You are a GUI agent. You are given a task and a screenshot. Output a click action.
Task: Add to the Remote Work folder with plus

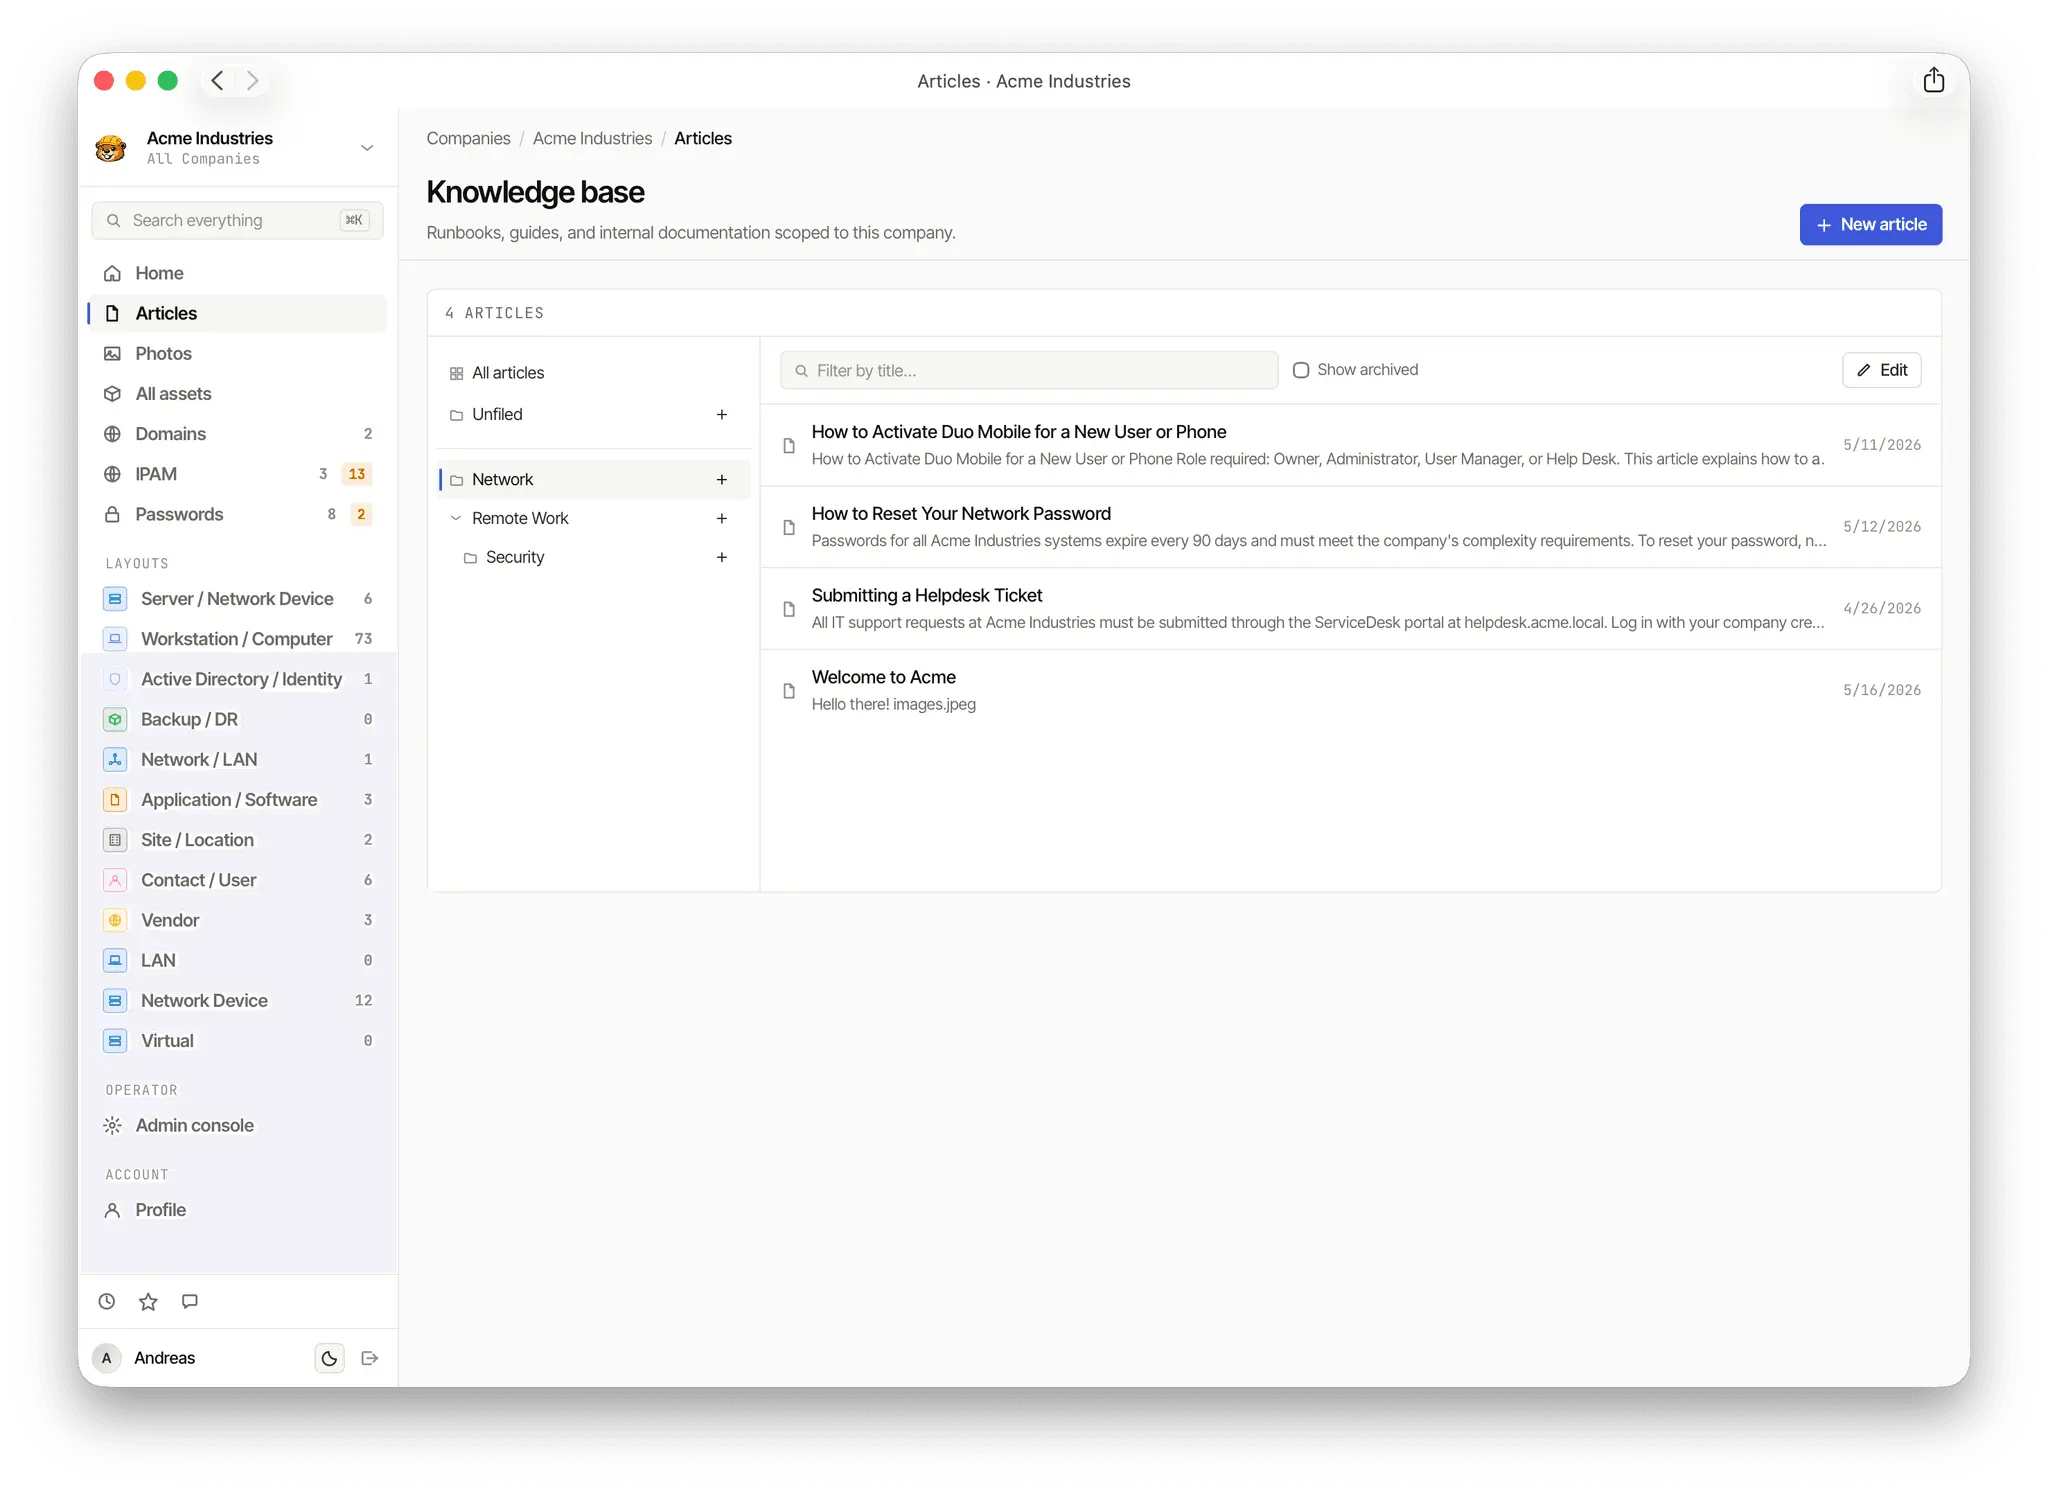point(722,518)
